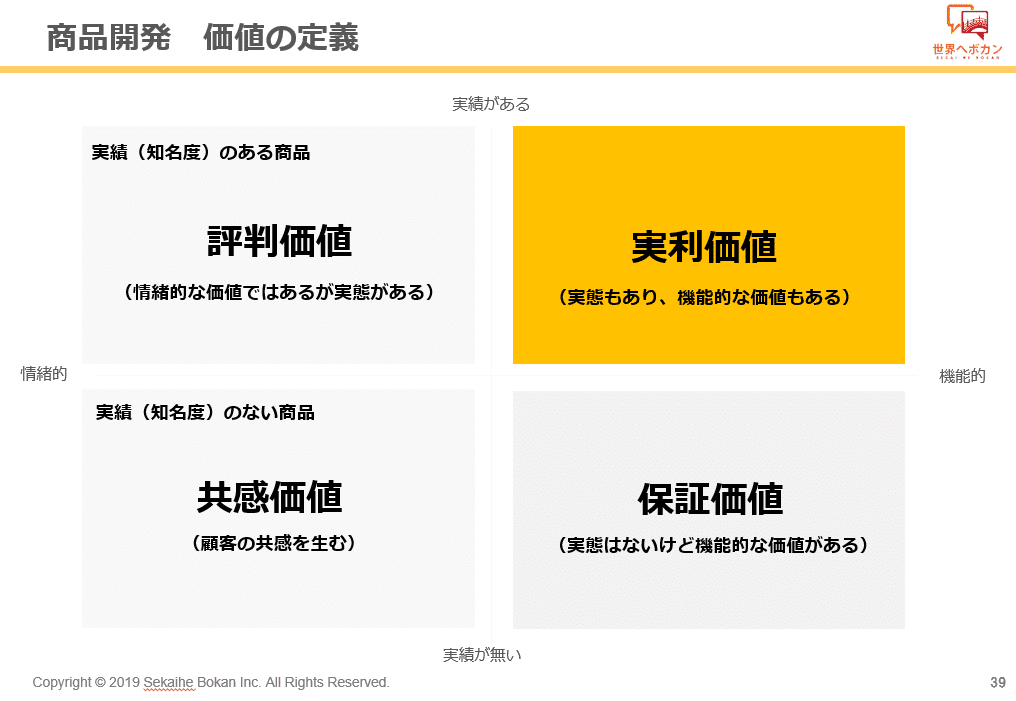Viewport: 1016px width, 701px height.
Task: Click the subtitle 情緒的な価値ではあるが実態がある
Action: click(279, 292)
